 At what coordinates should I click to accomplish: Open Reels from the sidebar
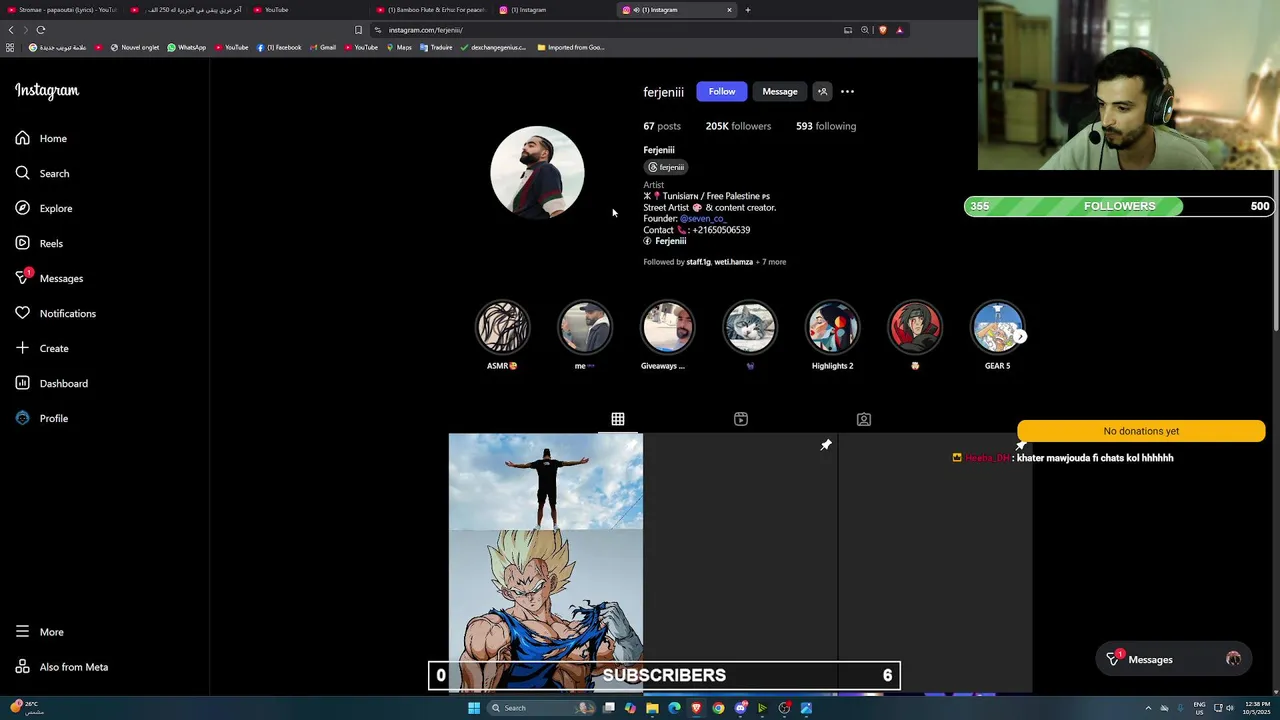click(x=39, y=243)
